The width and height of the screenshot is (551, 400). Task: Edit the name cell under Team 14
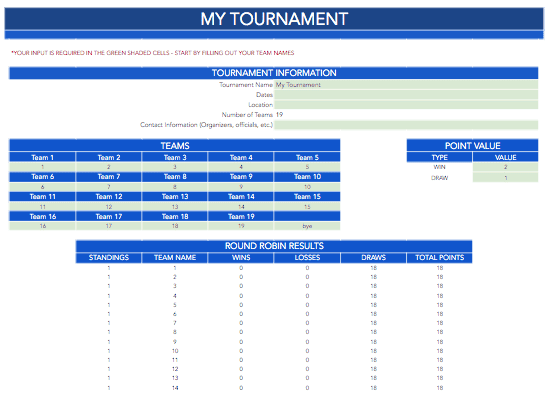click(241, 207)
